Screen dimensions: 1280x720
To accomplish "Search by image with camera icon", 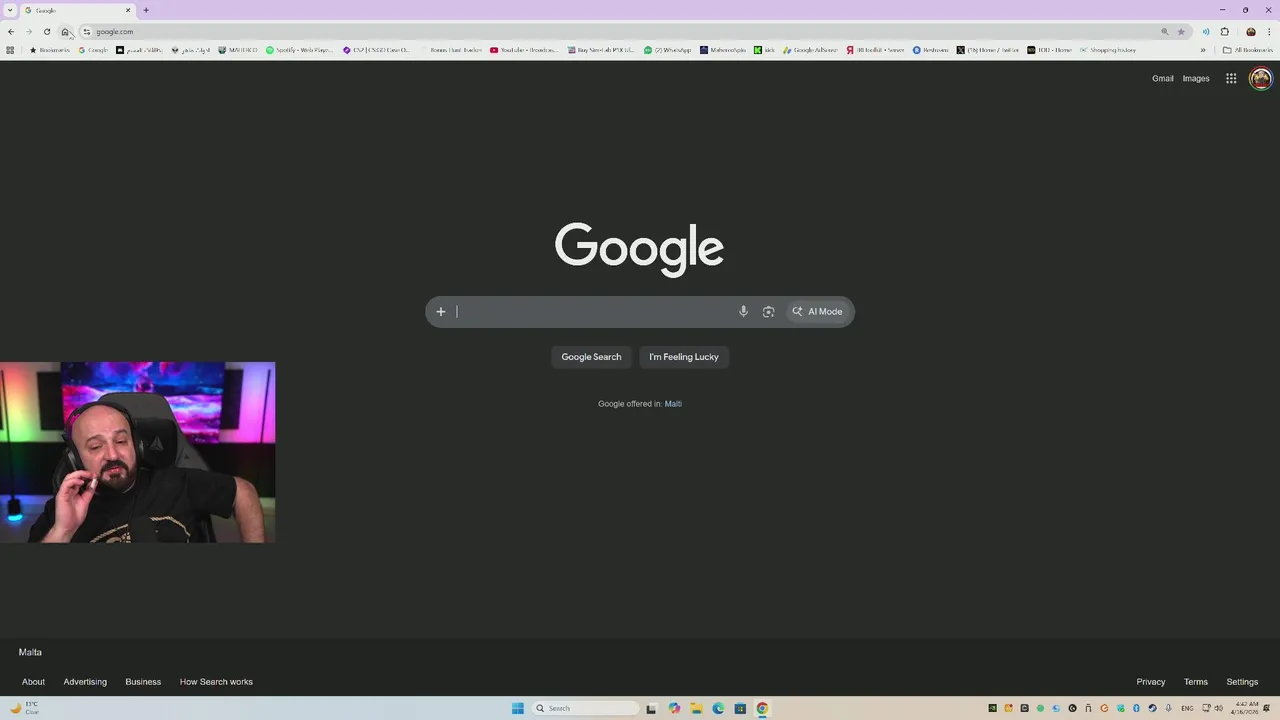I will pos(768,311).
